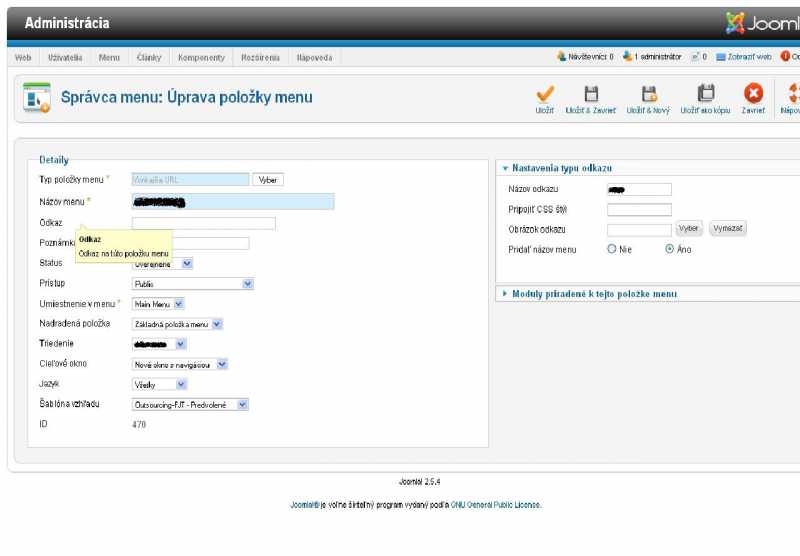This screenshot has height=556, width=800.
Task: Click the Uložiť & Nový icon
Action: (x=649, y=94)
